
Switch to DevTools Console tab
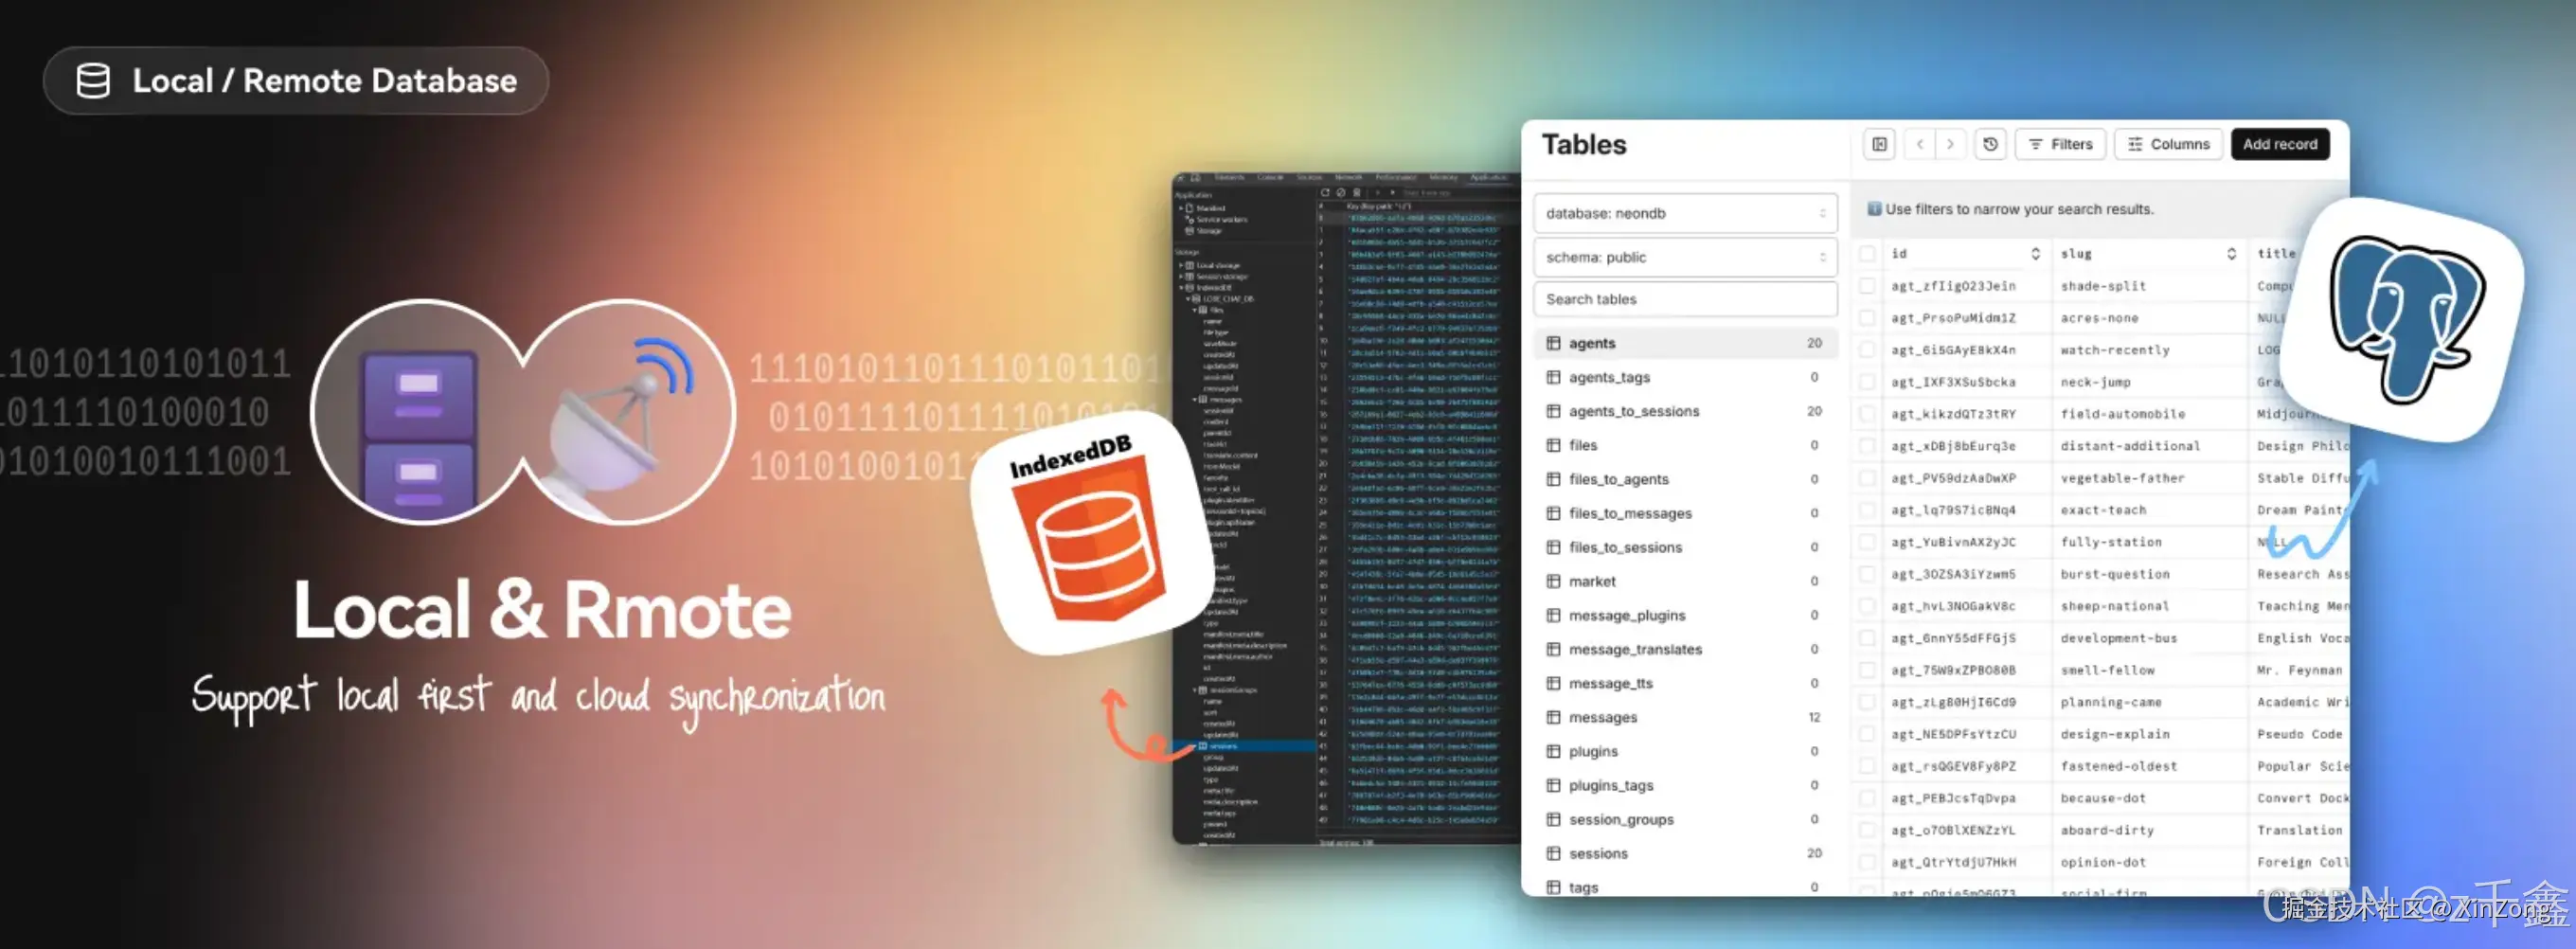coord(1270,178)
